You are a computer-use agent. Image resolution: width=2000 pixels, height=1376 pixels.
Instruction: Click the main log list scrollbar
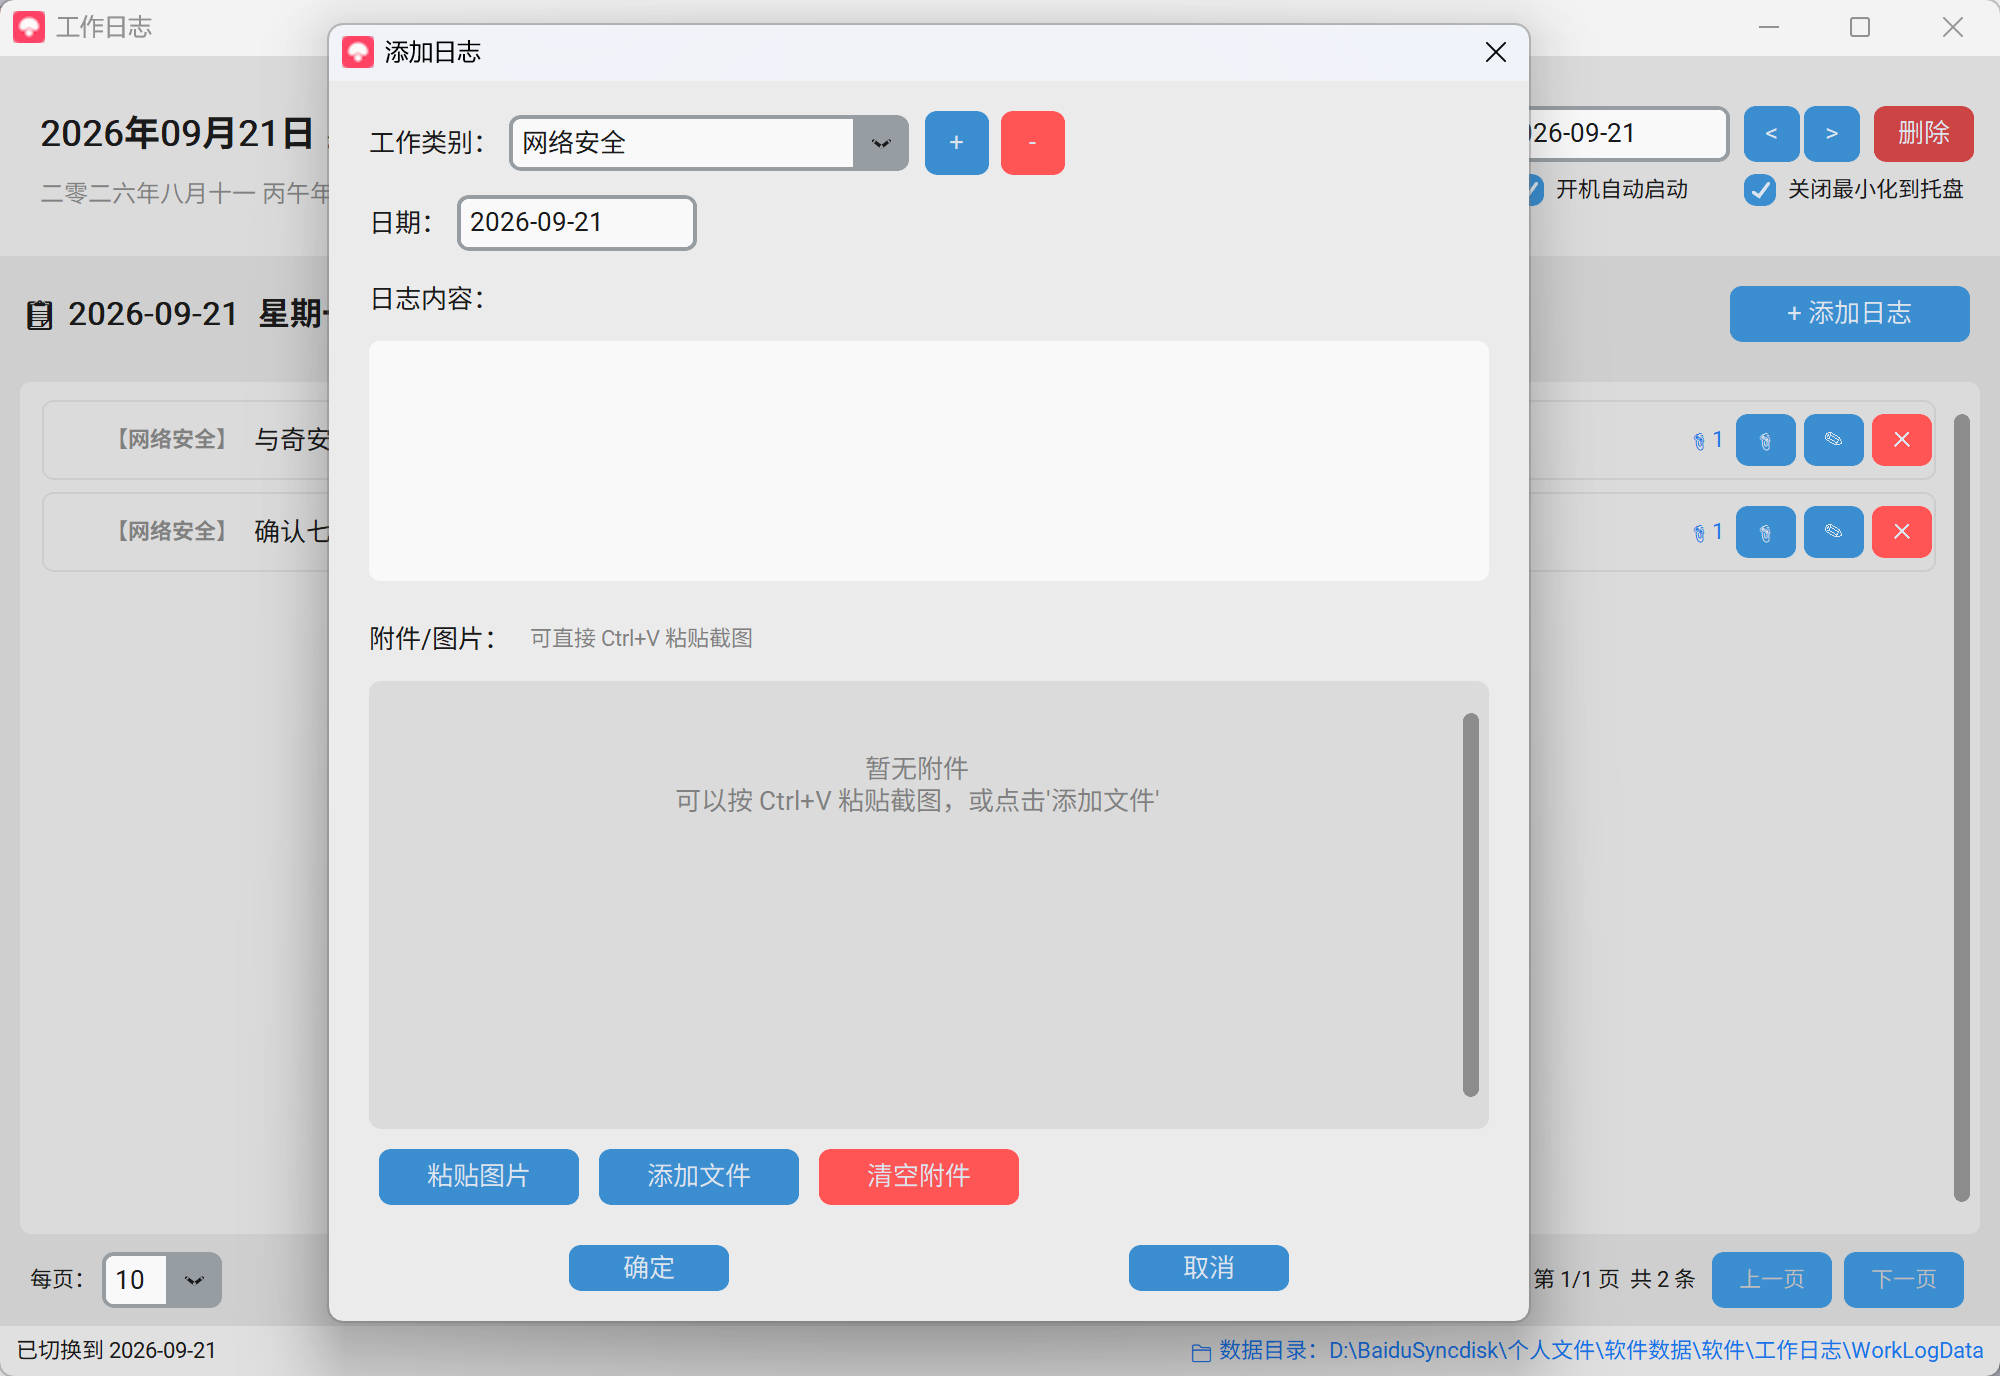coord(1961,808)
